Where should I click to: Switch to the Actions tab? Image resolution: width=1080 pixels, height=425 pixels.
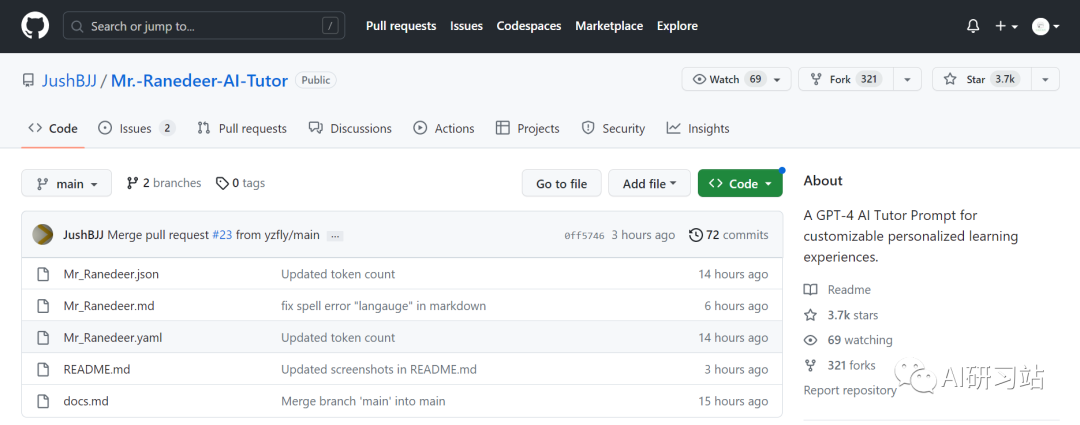(444, 129)
